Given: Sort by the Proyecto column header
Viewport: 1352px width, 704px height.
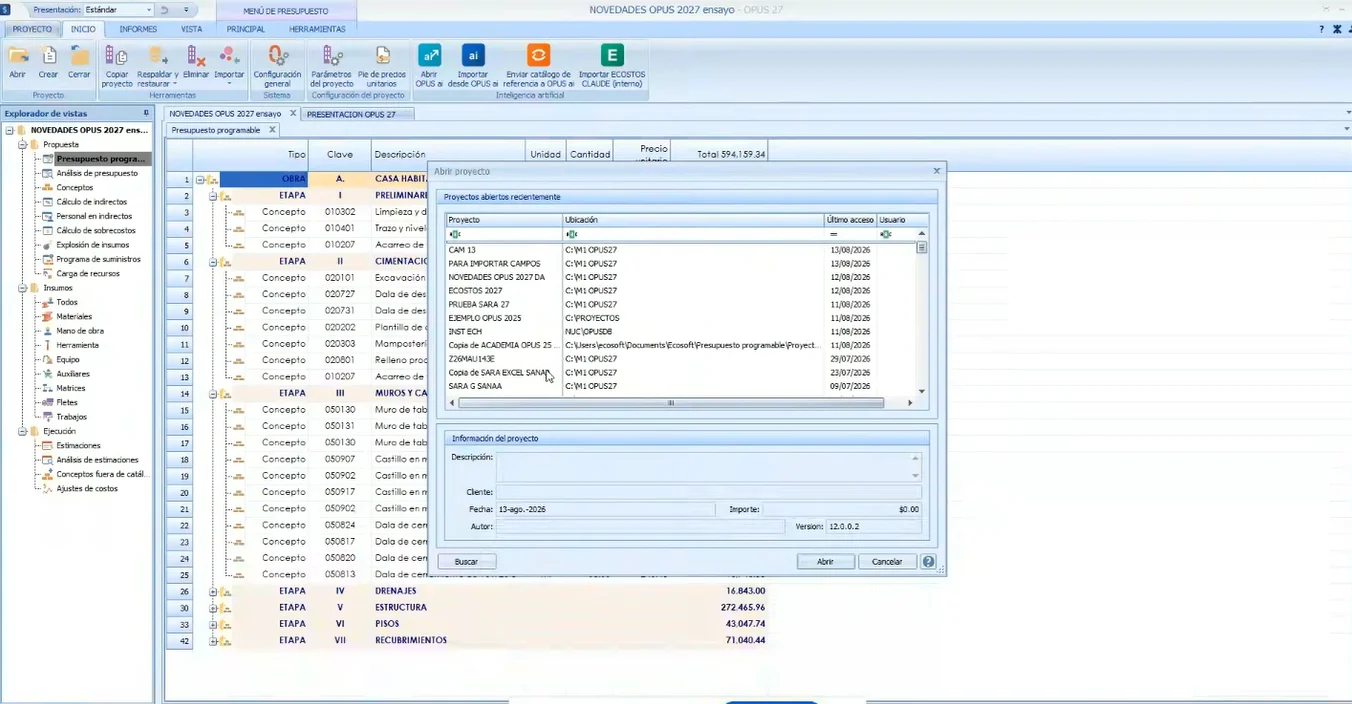Looking at the screenshot, I should 504,220.
